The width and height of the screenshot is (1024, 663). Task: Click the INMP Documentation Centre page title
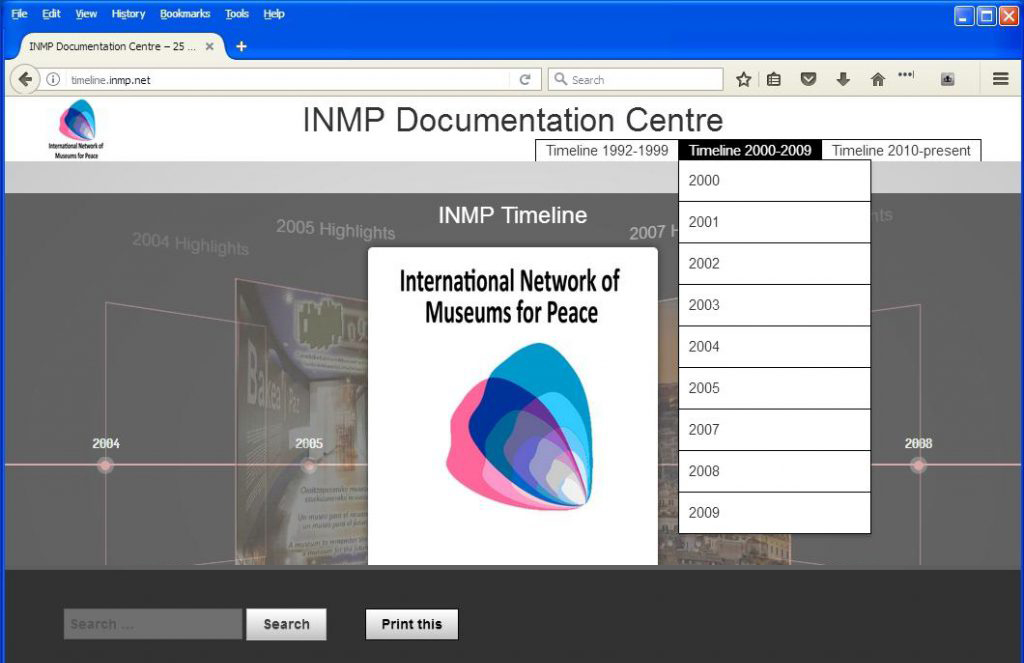513,120
